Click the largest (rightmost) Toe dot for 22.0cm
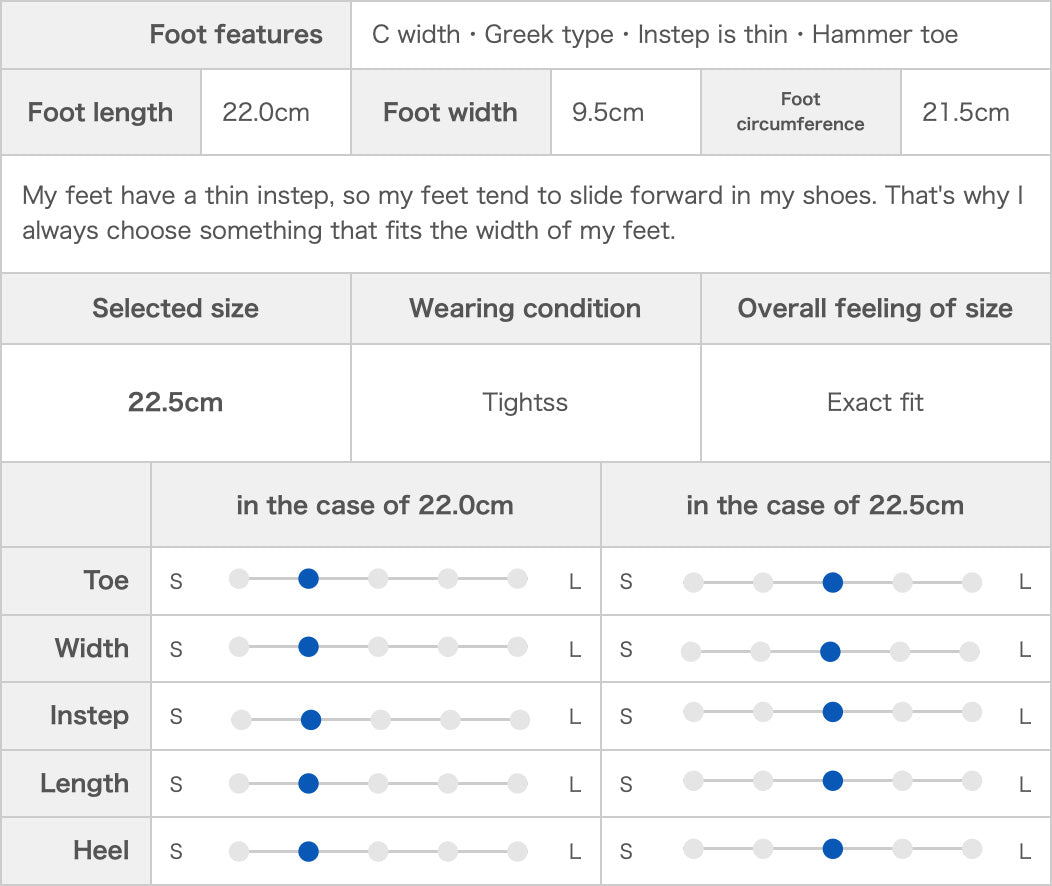This screenshot has height=886, width=1052. 517,578
